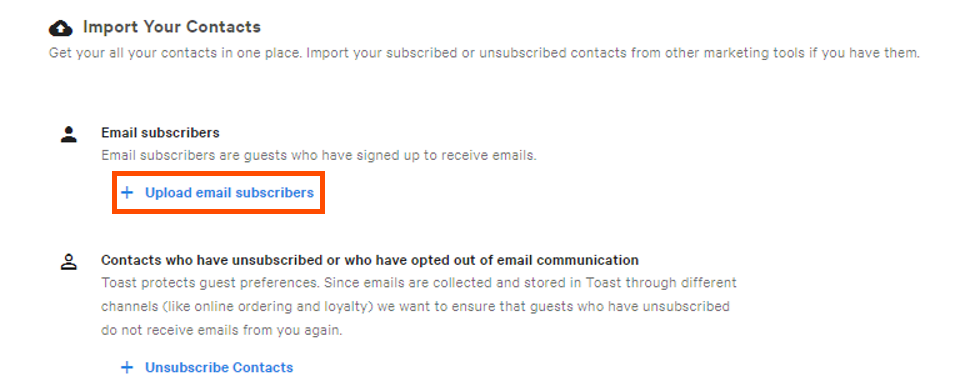Viewport: 970px width, 391px height.
Task: Click the heading about contacts who have unsubscribed
Action: click(370, 260)
